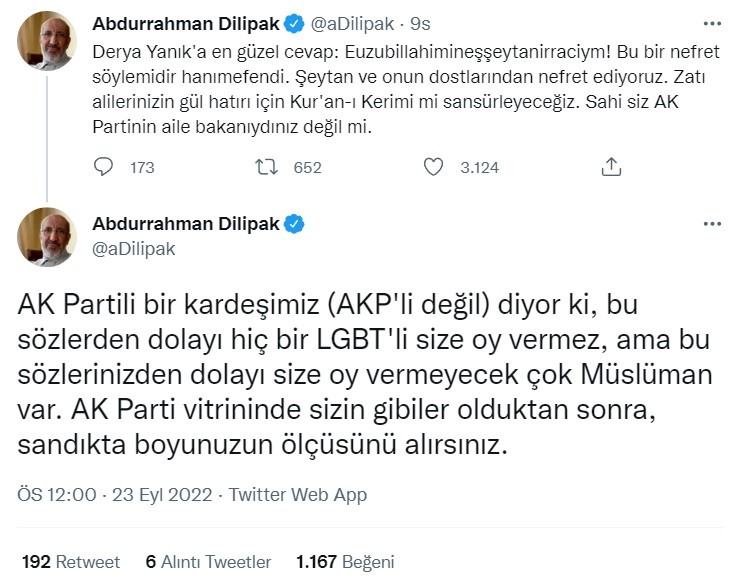This screenshot has height=588, width=740.
Task: Click the "Twitter Web App" source link
Action: click(x=298, y=494)
